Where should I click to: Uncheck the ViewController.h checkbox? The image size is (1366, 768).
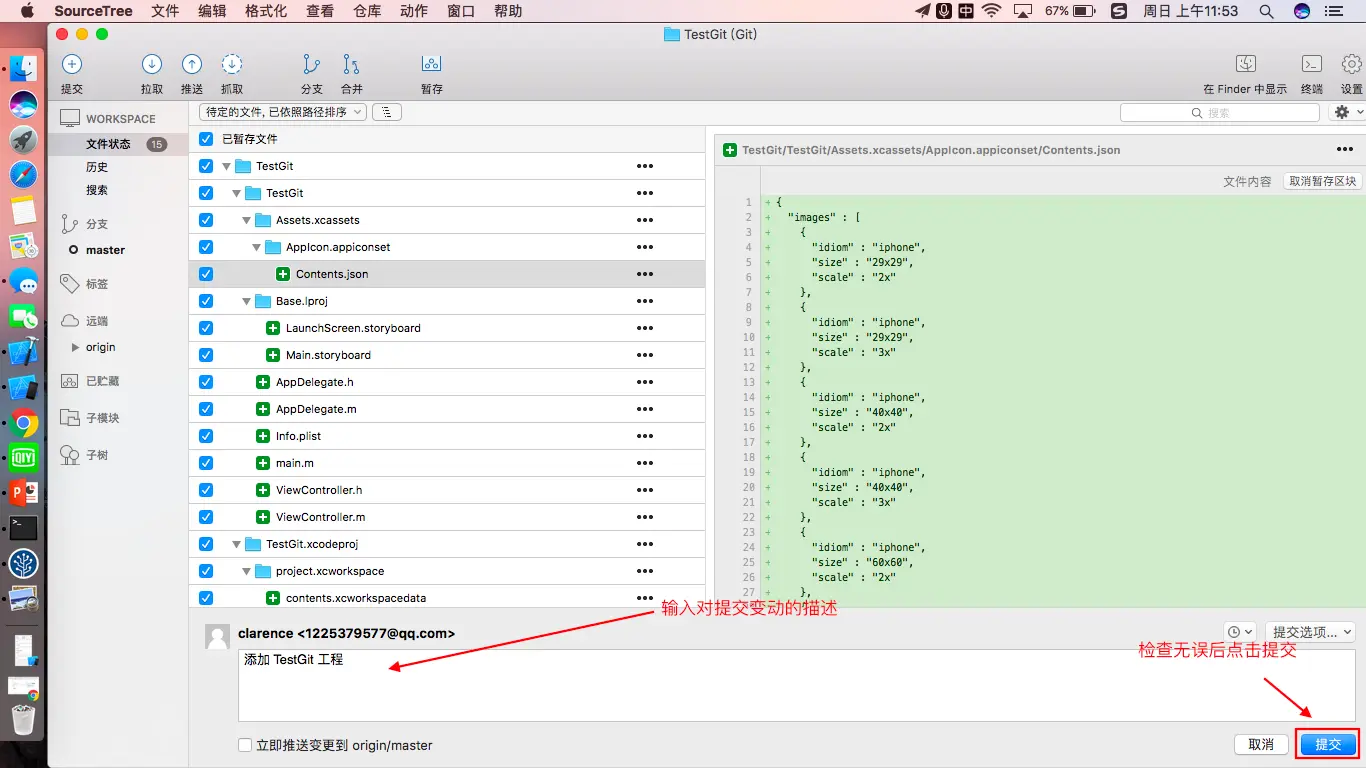tap(206, 490)
